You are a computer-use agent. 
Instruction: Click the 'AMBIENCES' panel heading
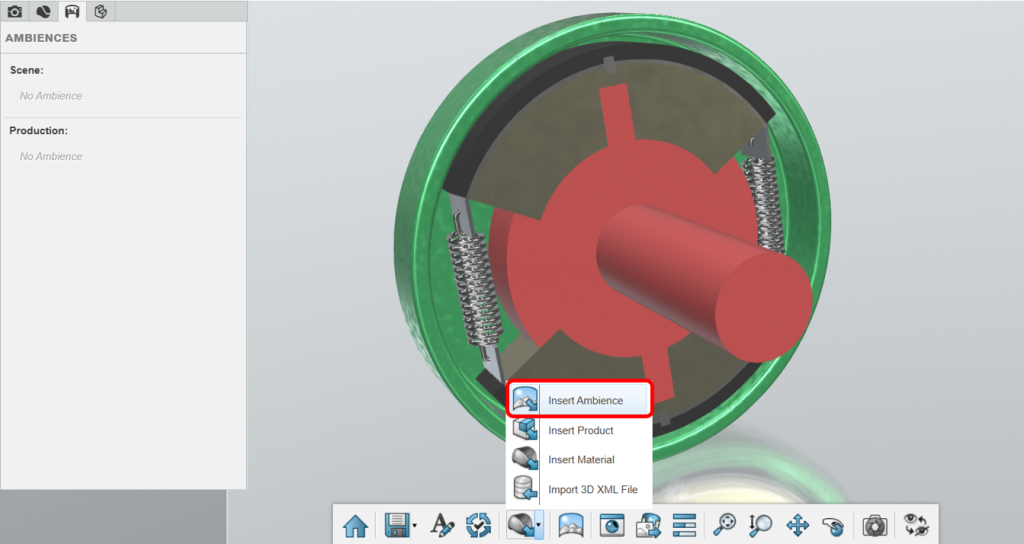pos(41,38)
